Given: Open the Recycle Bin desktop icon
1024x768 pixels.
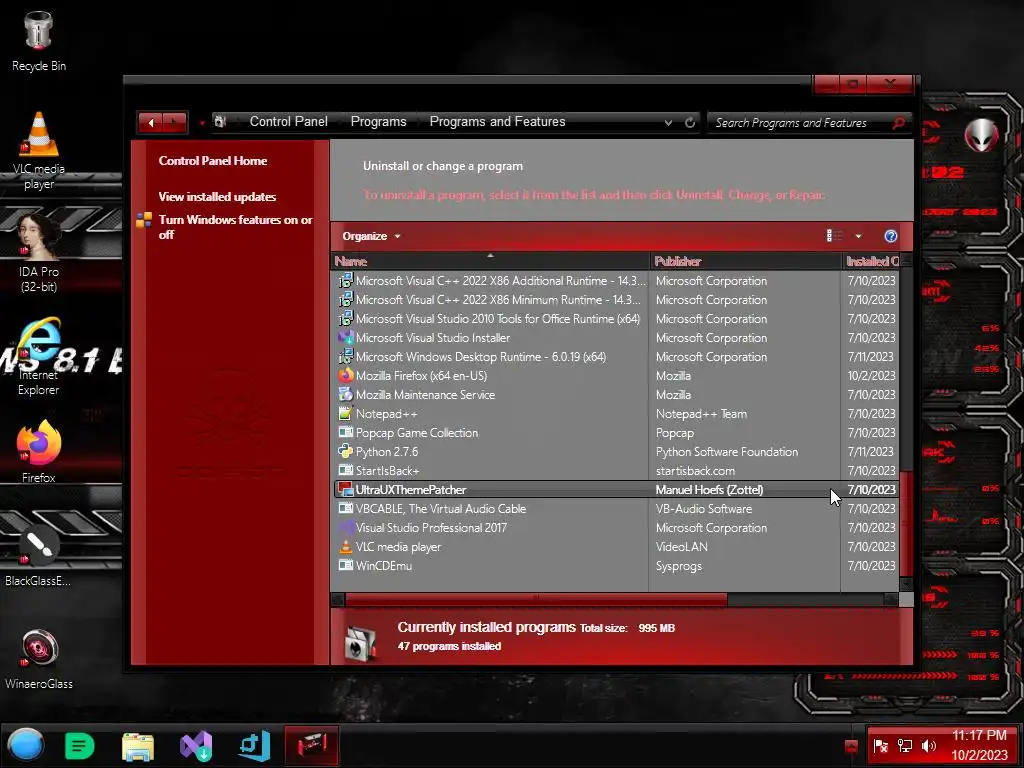Looking at the screenshot, I should (39, 40).
